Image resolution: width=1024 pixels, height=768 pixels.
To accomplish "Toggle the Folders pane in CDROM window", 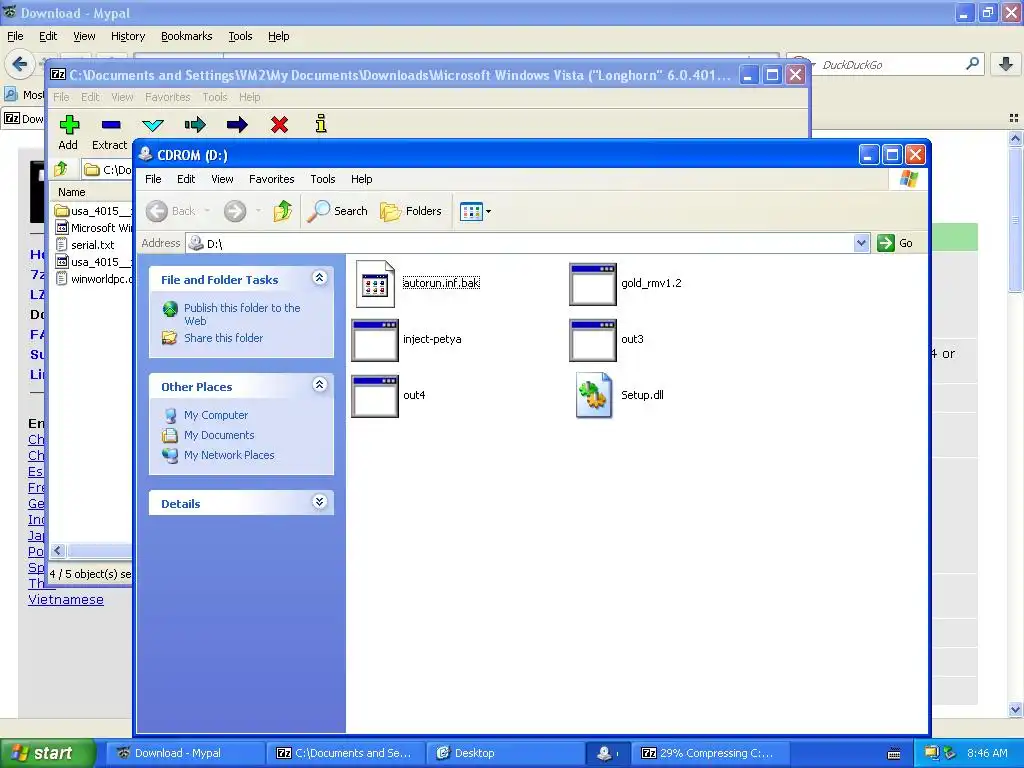I will (411, 211).
